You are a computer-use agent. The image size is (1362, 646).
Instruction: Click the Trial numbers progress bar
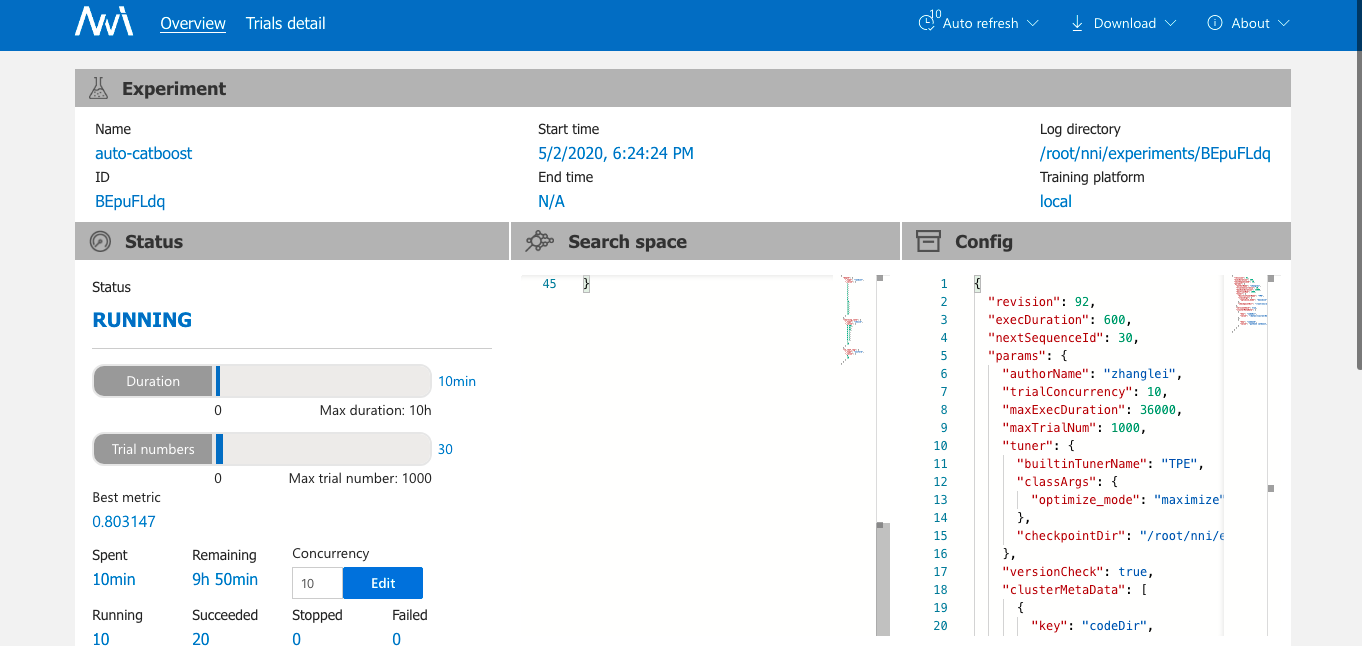click(x=262, y=449)
